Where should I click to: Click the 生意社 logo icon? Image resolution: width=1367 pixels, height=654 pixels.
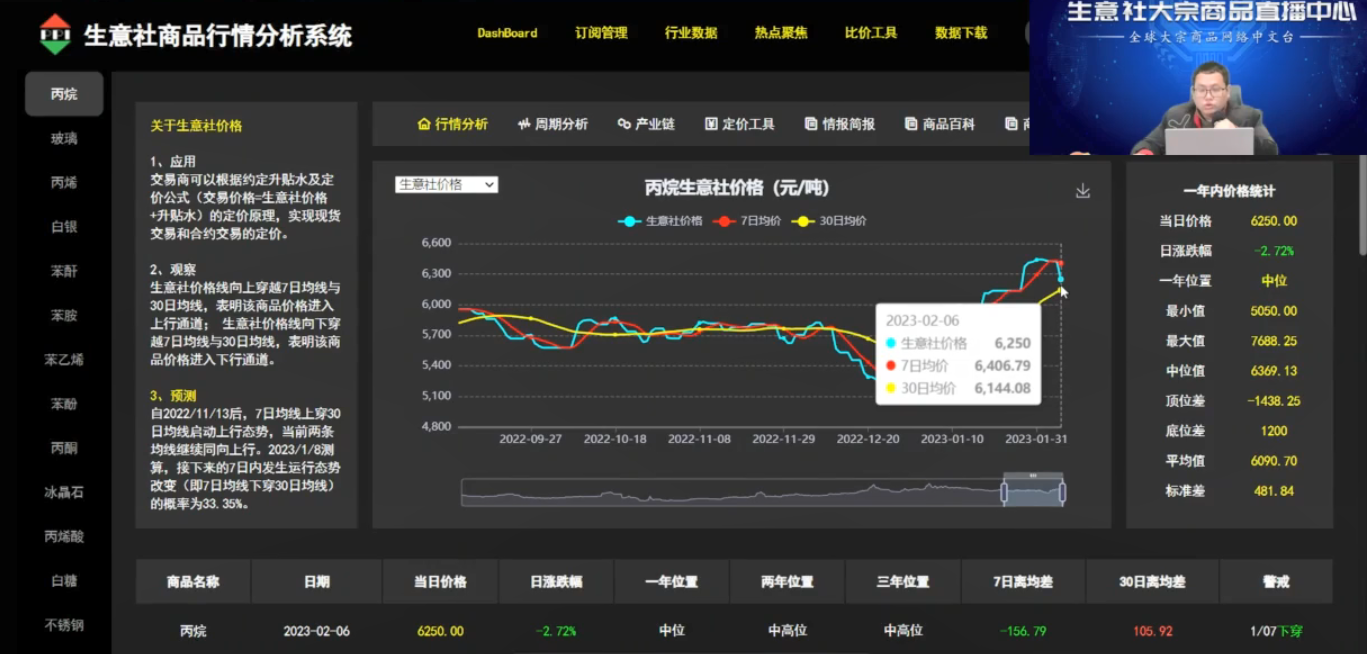(55, 35)
